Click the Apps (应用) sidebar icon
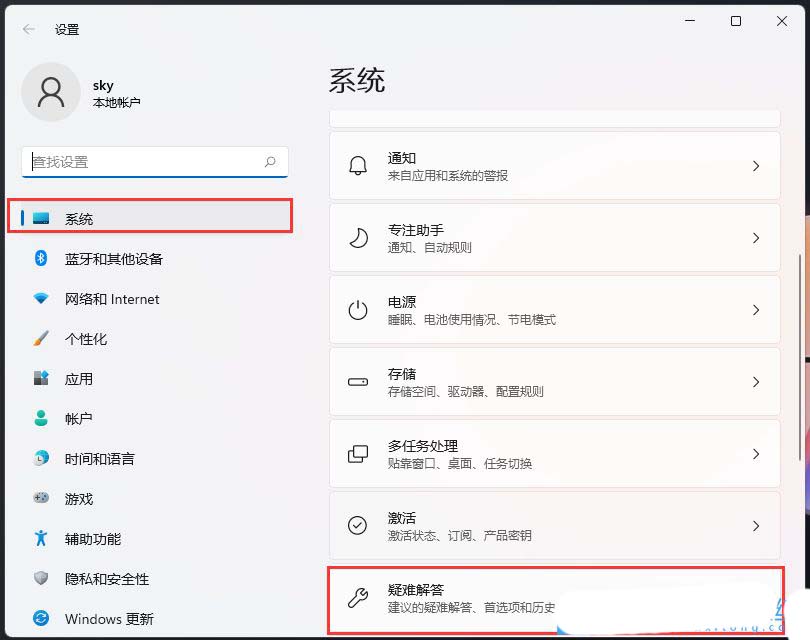This screenshot has width=810, height=640. tap(41, 379)
